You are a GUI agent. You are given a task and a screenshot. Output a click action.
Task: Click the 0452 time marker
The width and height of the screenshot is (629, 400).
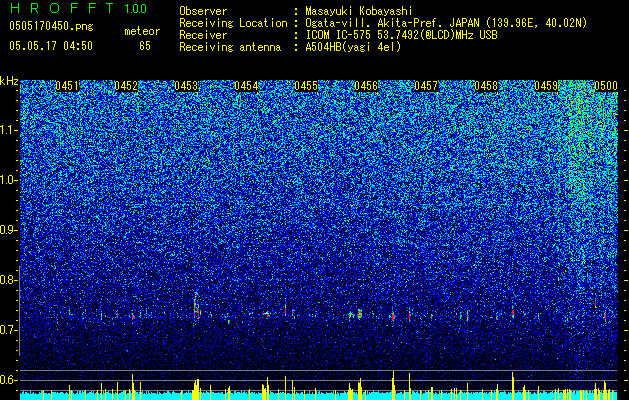coord(126,86)
